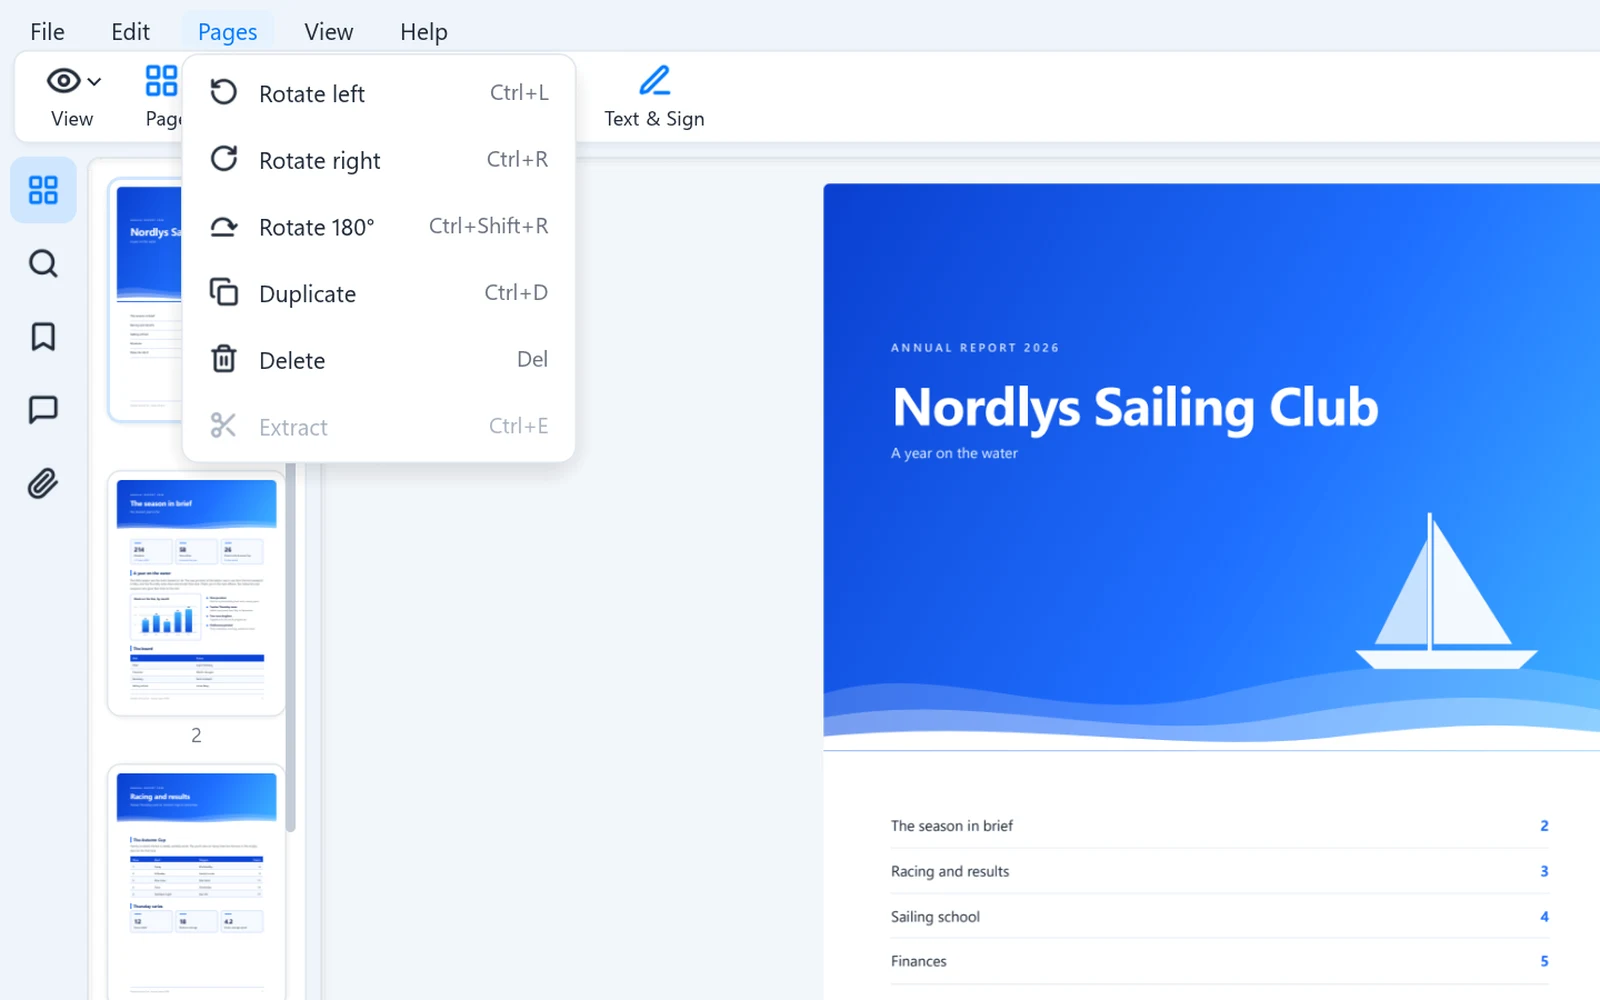
Task: Open the Help menu
Action: click(x=423, y=32)
